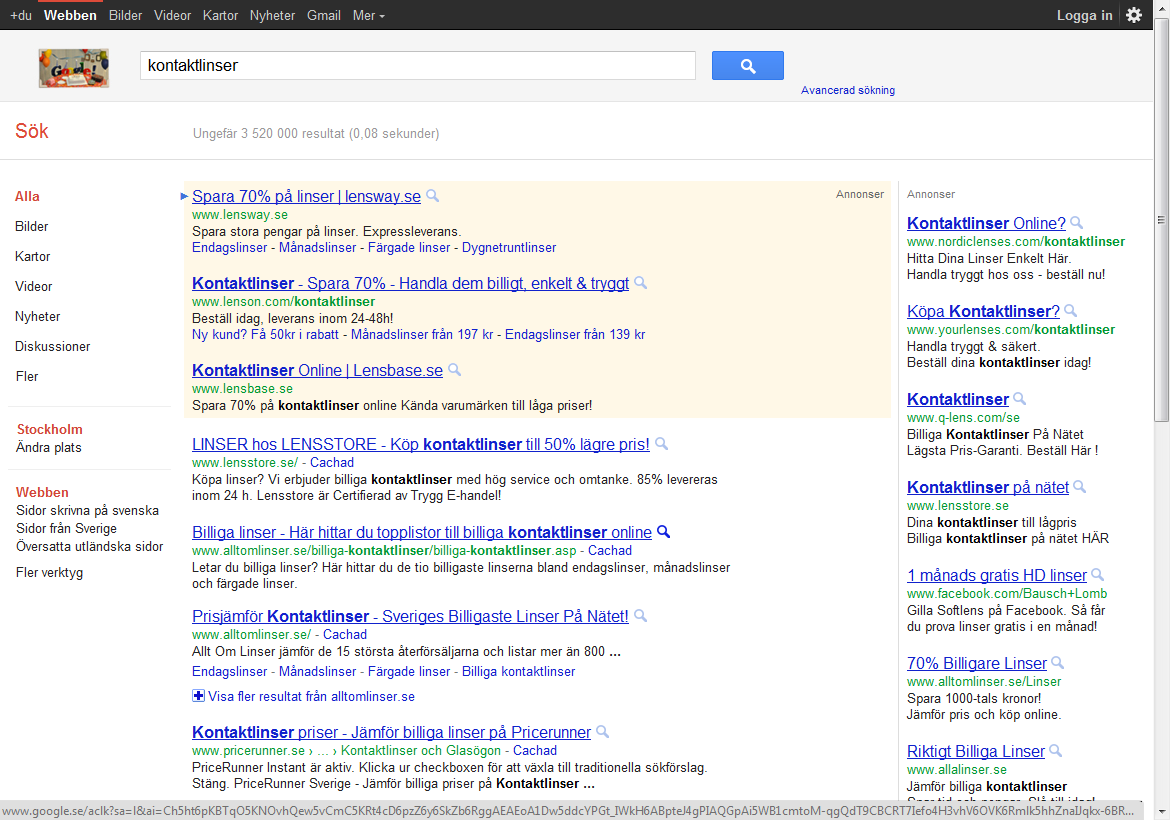Open 'Gmail' in the top navigation bar

point(324,15)
